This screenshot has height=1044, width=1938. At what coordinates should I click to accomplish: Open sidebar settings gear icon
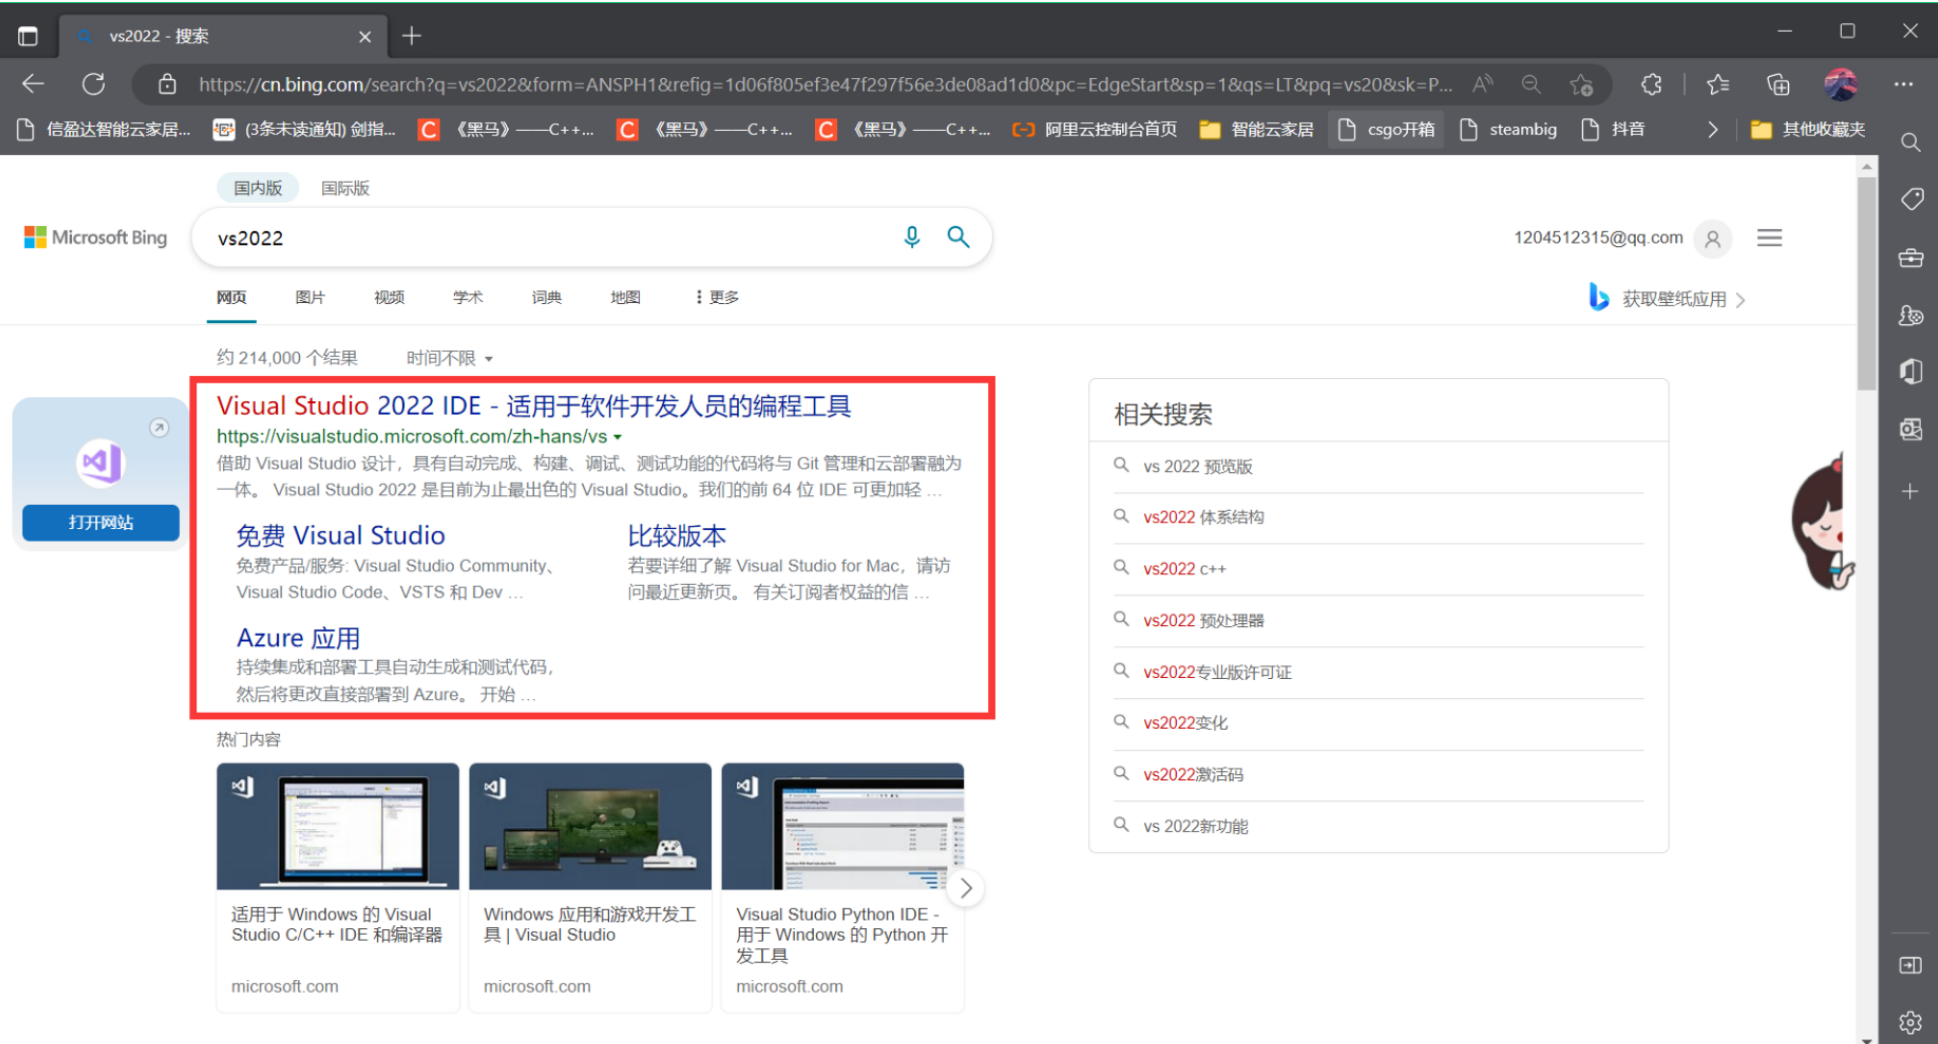(x=1910, y=1022)
